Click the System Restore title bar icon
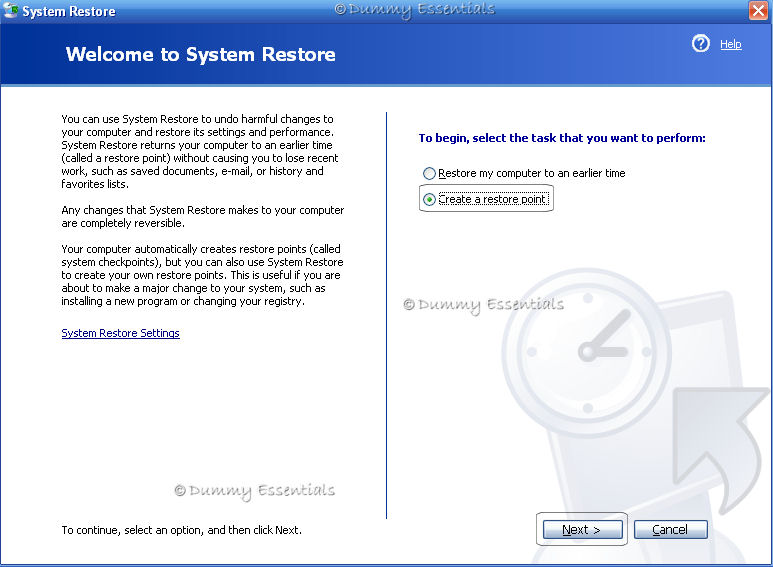Image resolution: width=773 pixels, height=567 pixels. click(10, 10)
